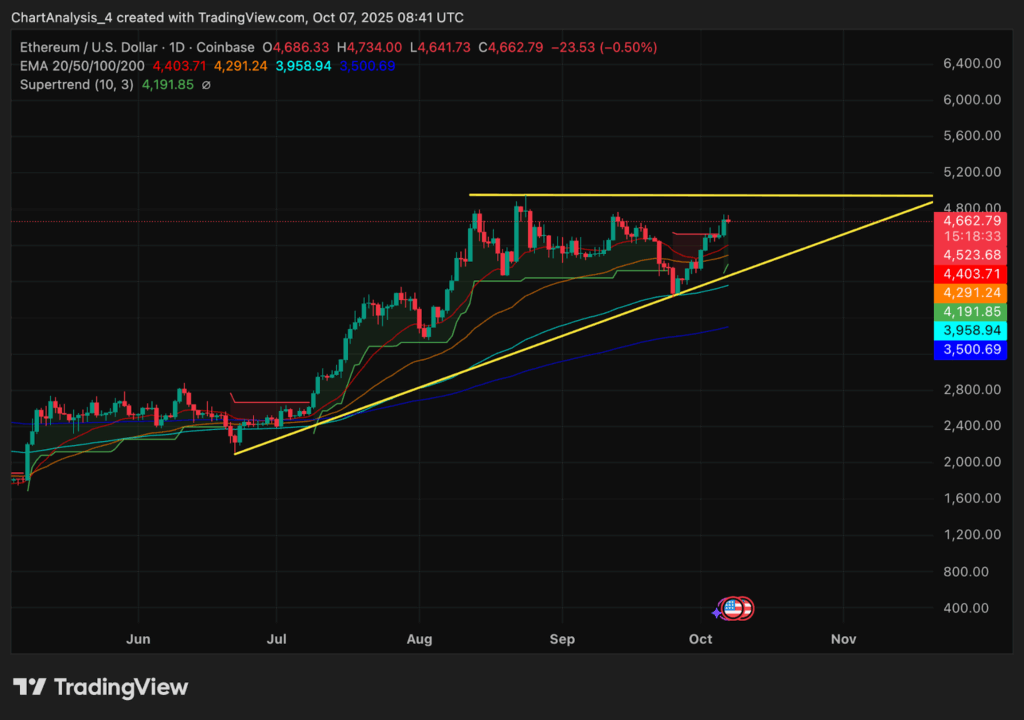Click the TradingView logo at bottom left

tap(100, 687)
